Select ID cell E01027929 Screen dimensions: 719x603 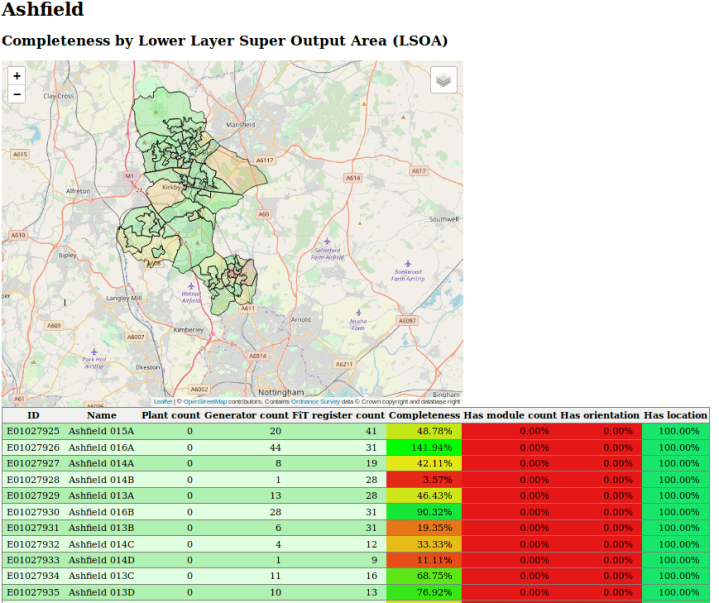[33, 496]
